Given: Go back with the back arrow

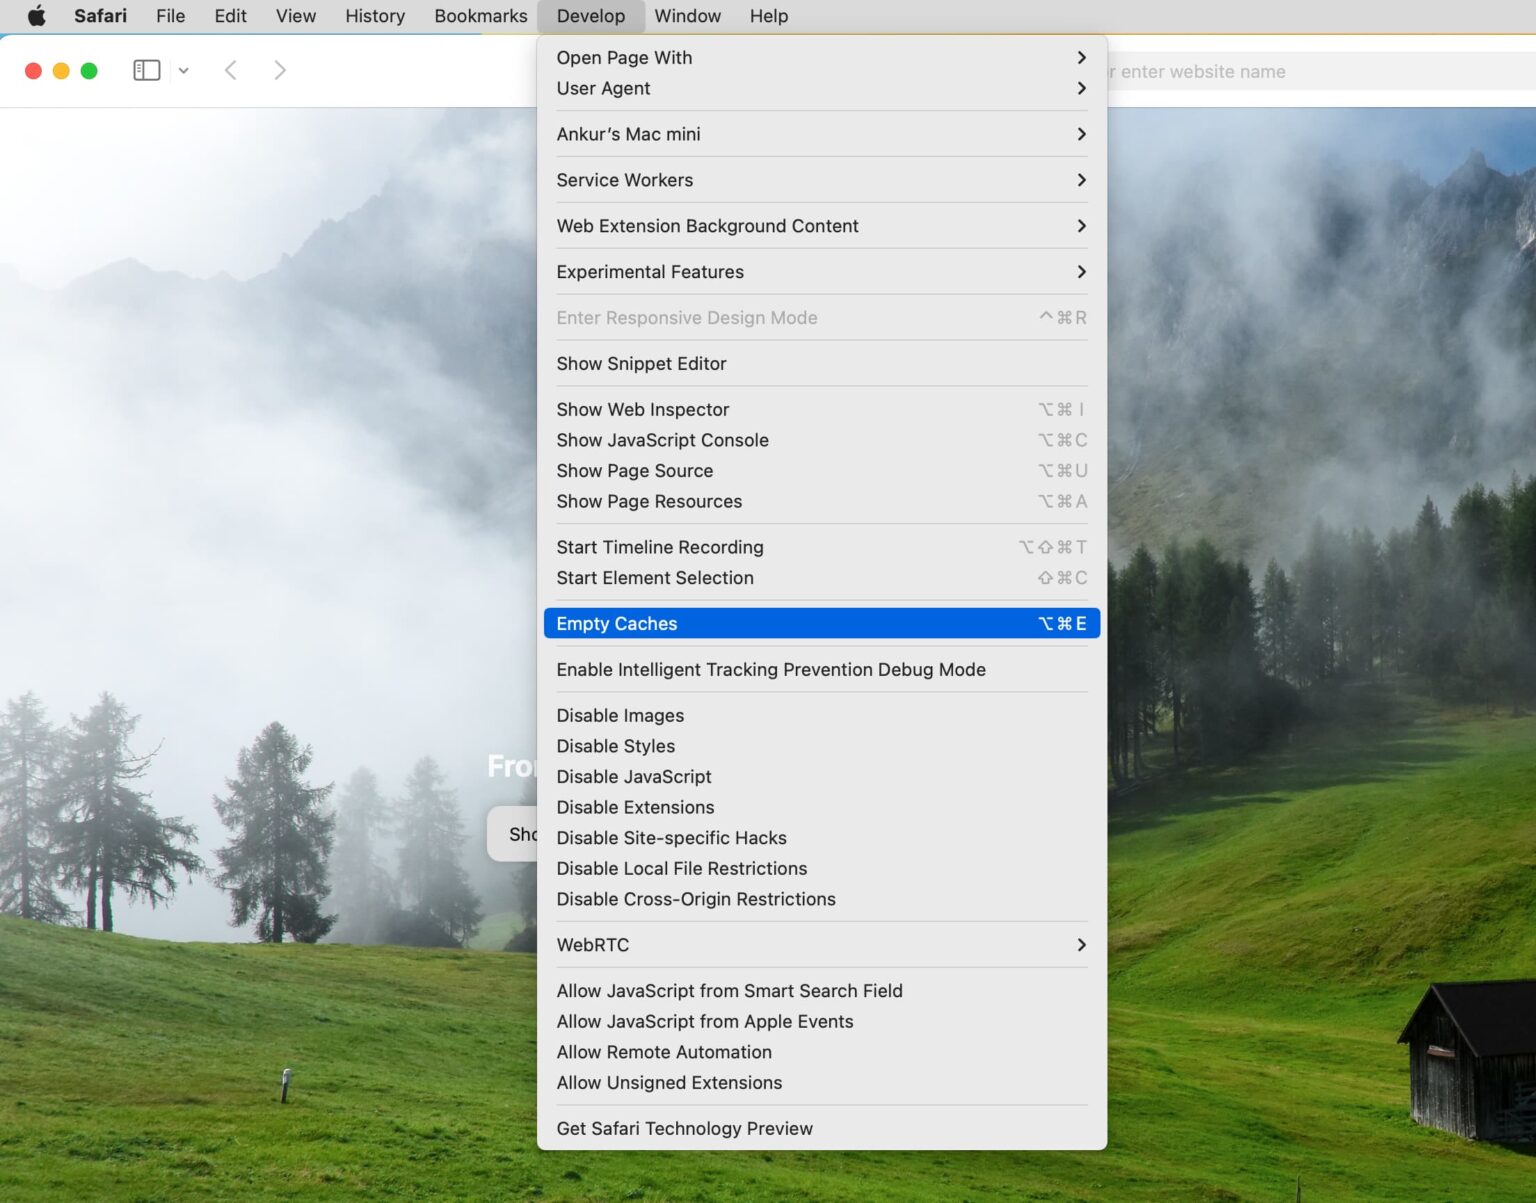Looking at the screenshot, I should click(231, 70).
